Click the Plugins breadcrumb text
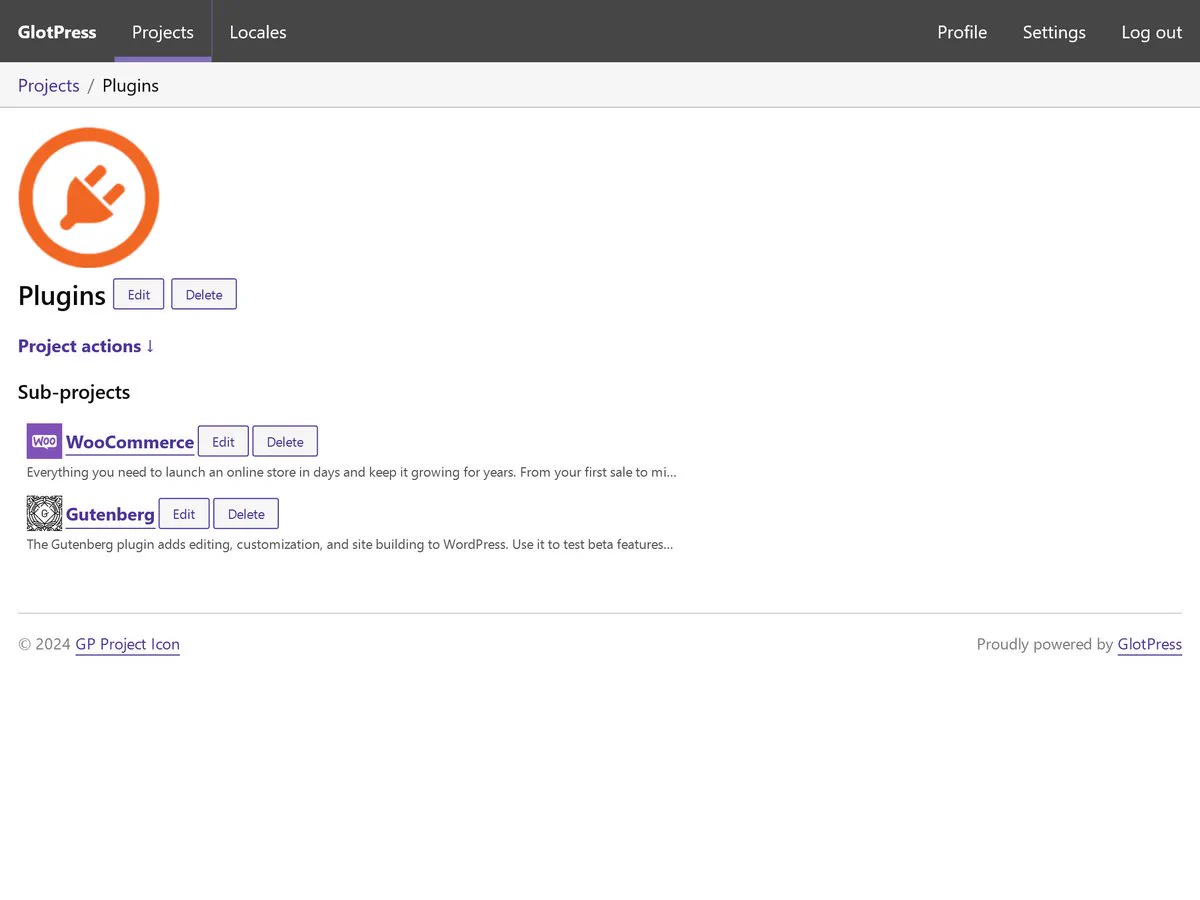1200x900 pixels. tap(131, 86)
